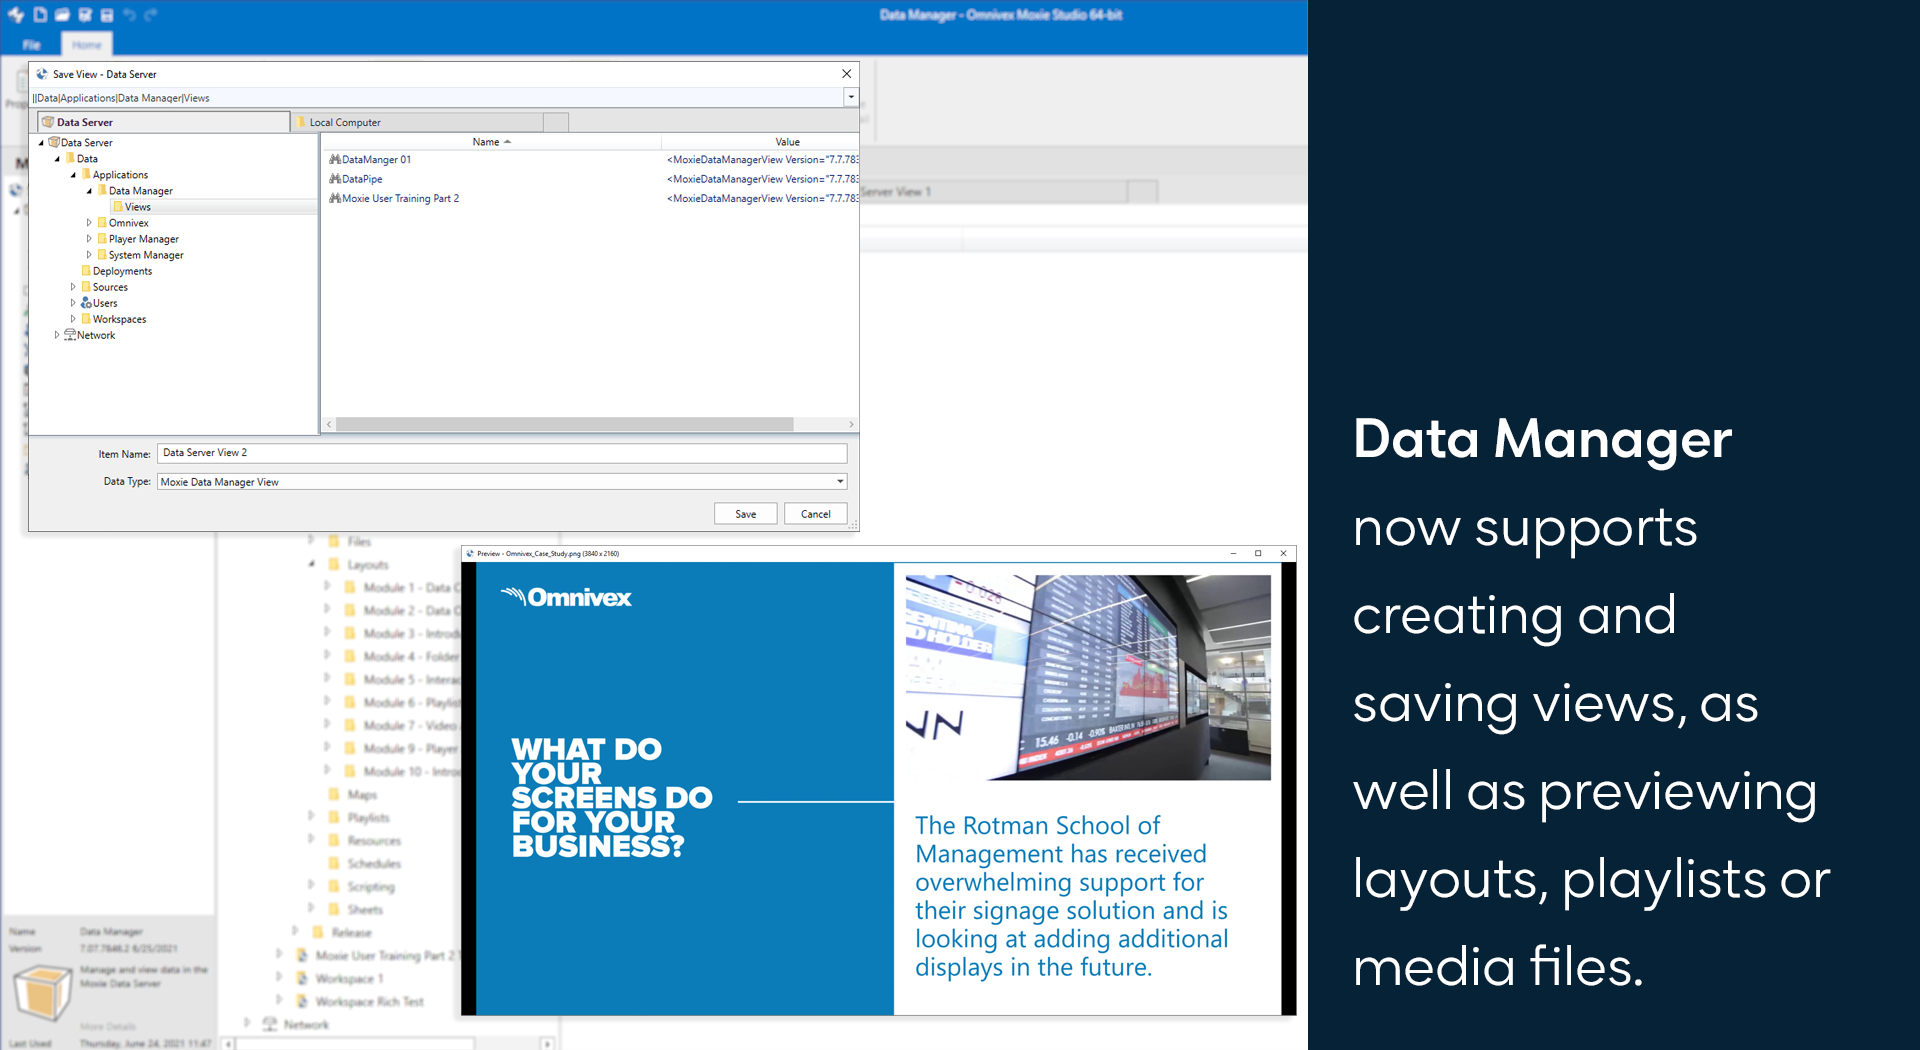The height and width of the screenshot is (1050, 1920).
Task: Click the Value cell of DataPipe
Action: 762,179
